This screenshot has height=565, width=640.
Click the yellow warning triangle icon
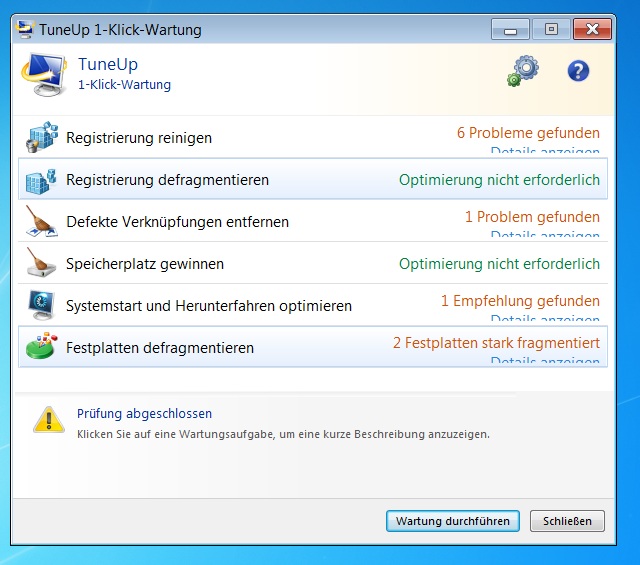(49, 420)
